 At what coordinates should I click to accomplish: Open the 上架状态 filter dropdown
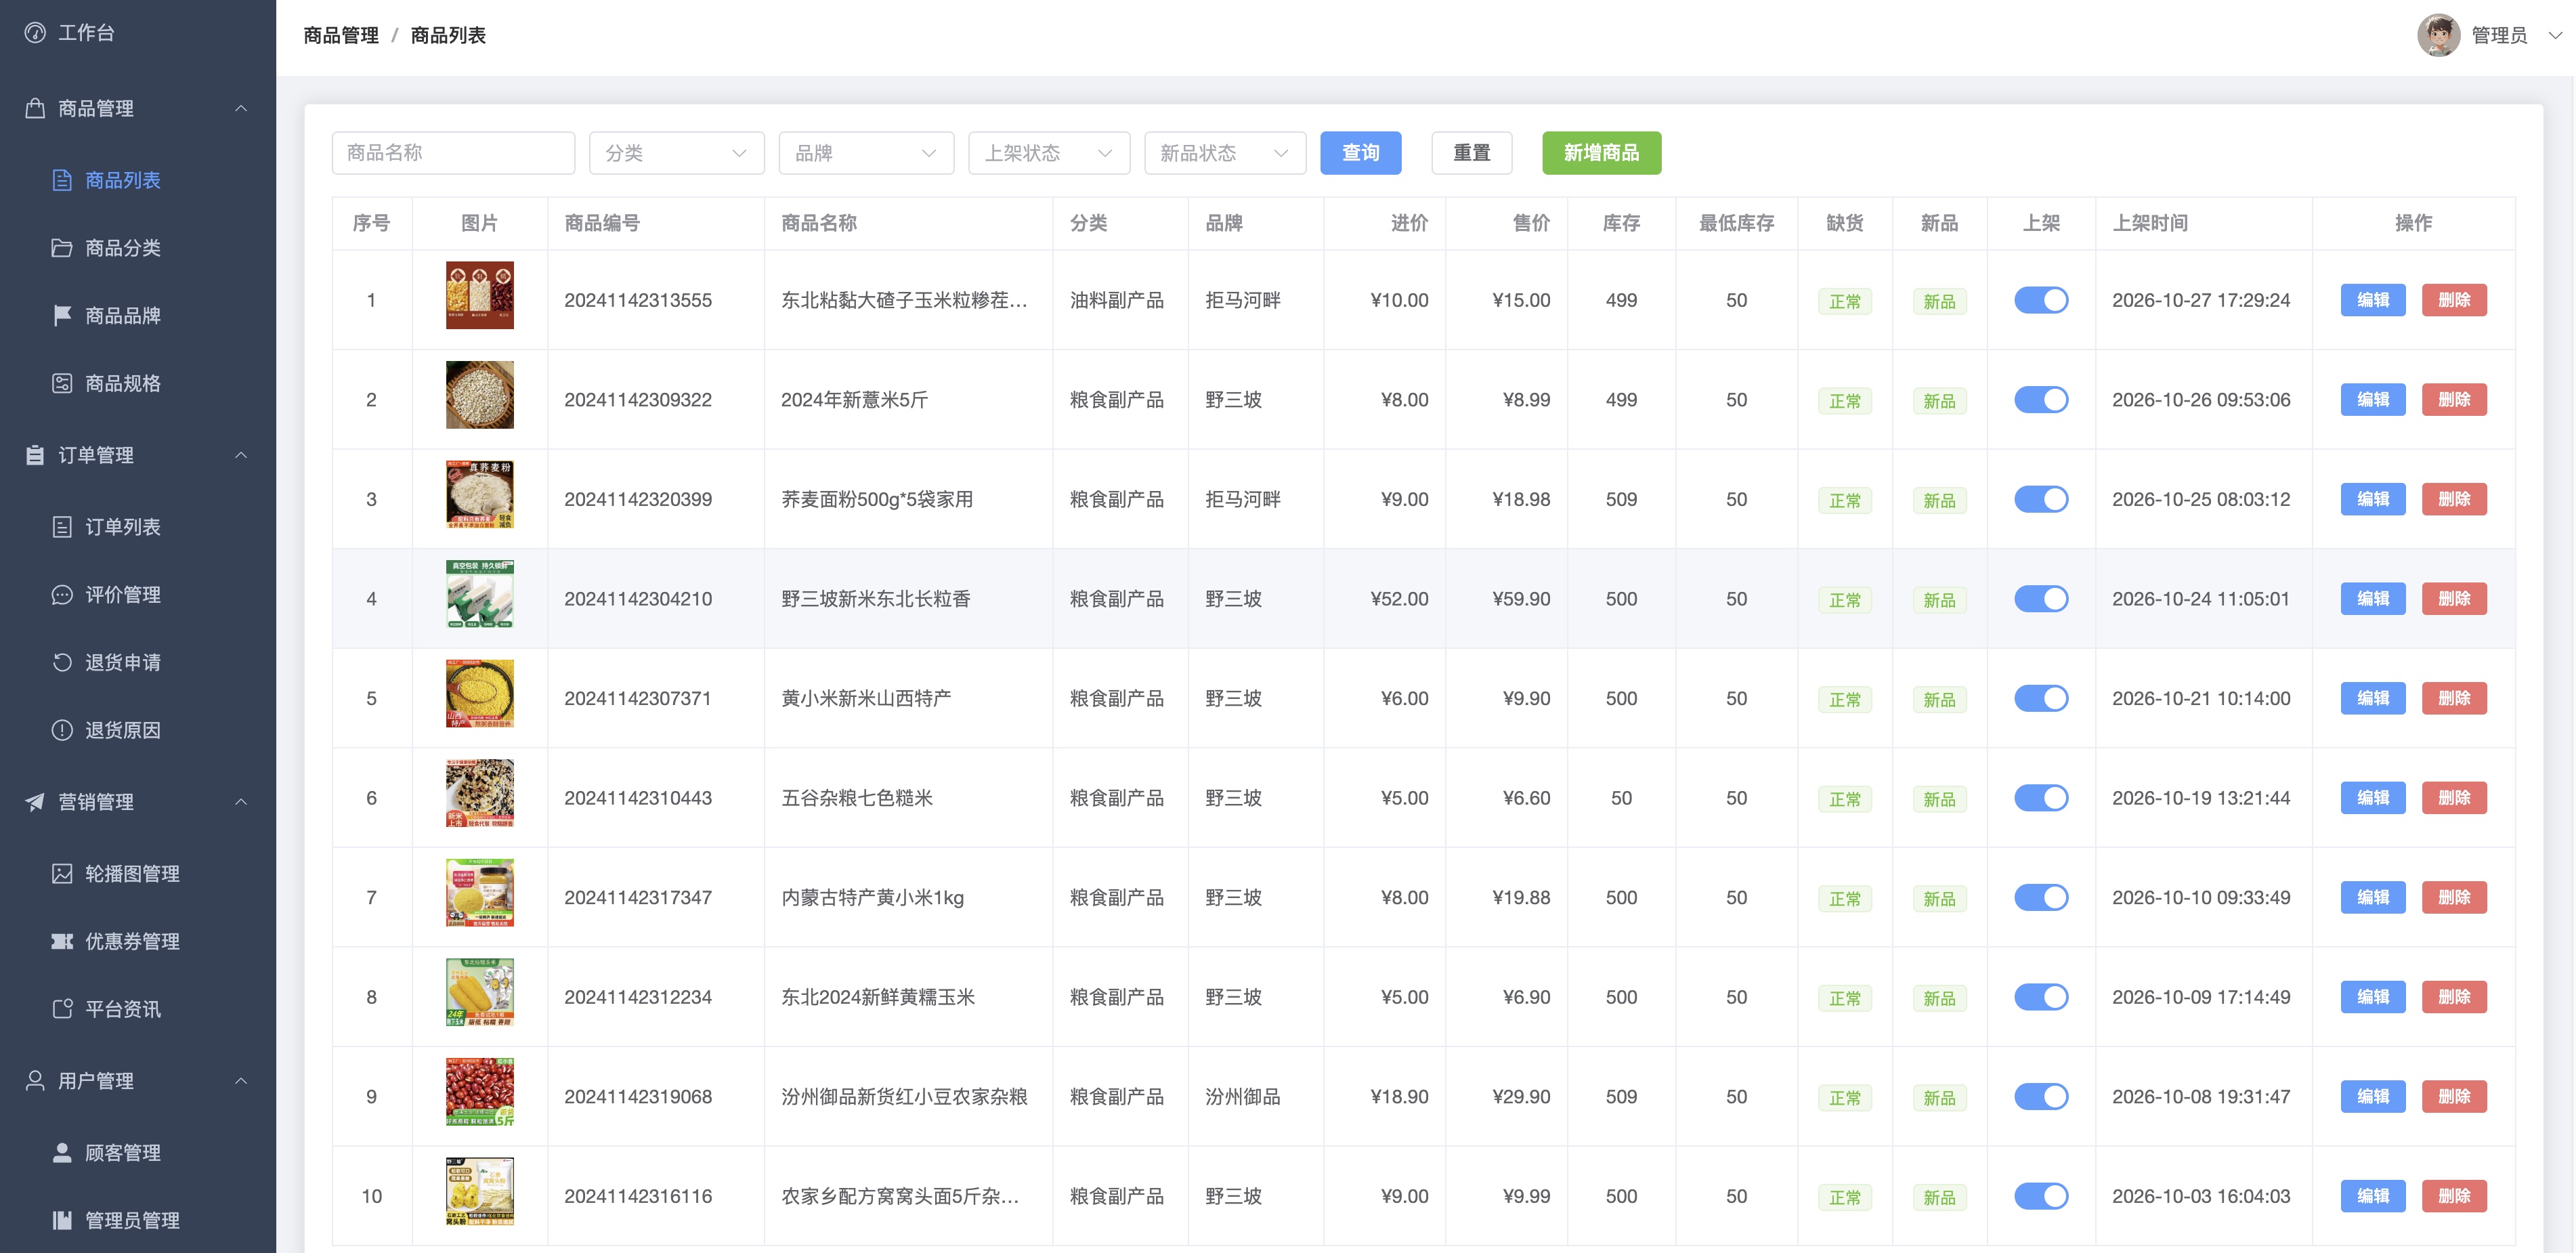point(1049,153)
